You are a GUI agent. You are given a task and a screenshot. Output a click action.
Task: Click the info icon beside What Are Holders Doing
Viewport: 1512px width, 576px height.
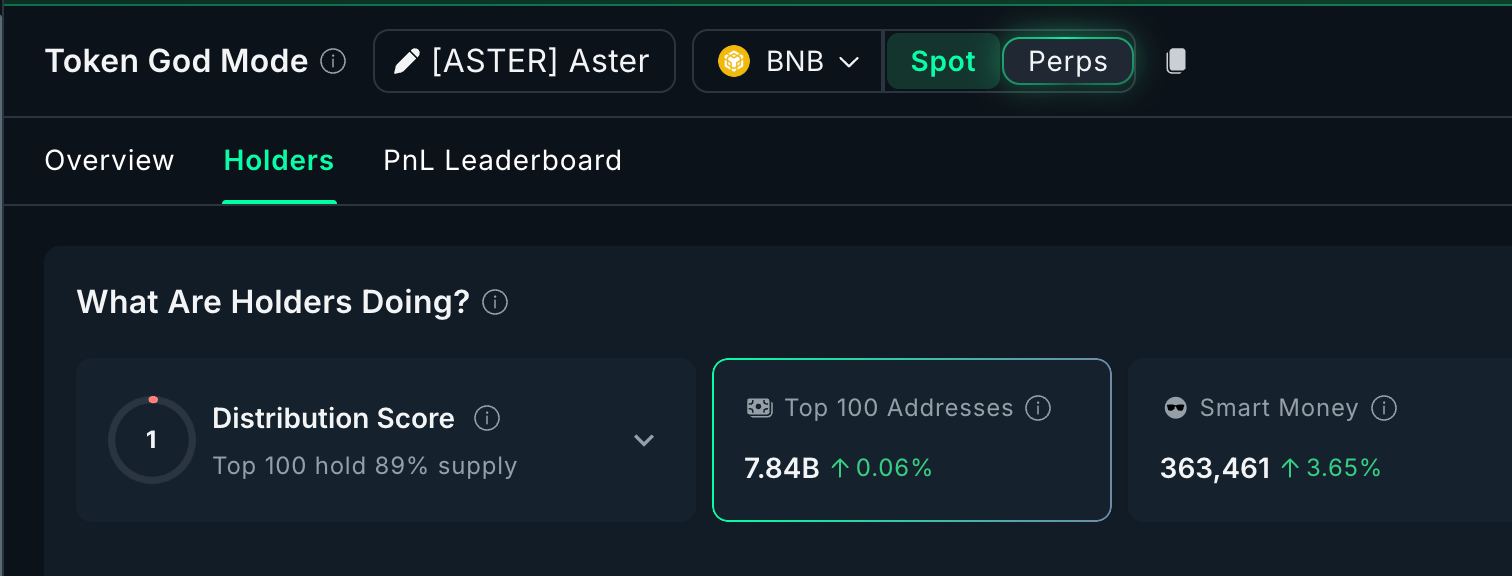(494, 302)
